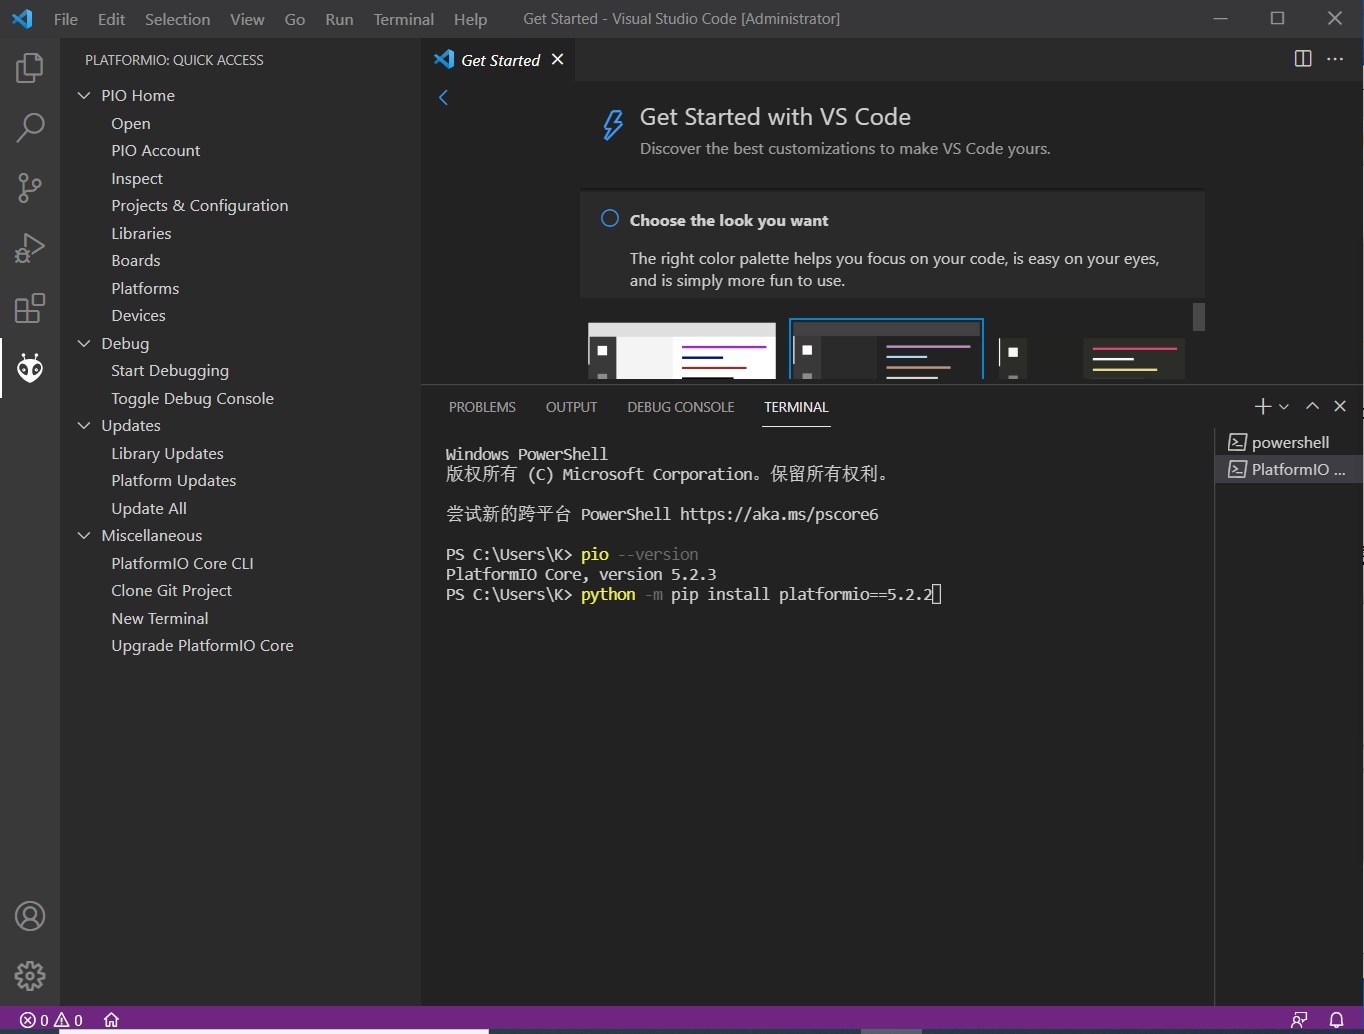
Task: Select the powershell terminal entry
Action: pyautogui.click(x=1289, y=442)
